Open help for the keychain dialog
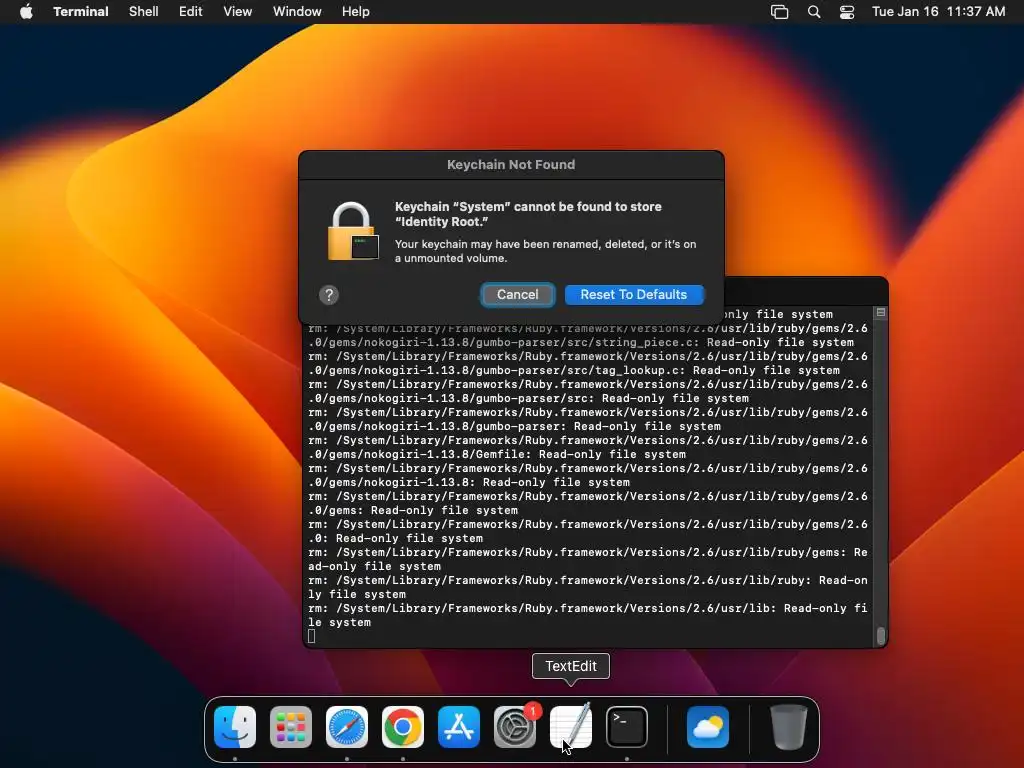This screenshot has width=1024, height=768. [x=329, y=295]
